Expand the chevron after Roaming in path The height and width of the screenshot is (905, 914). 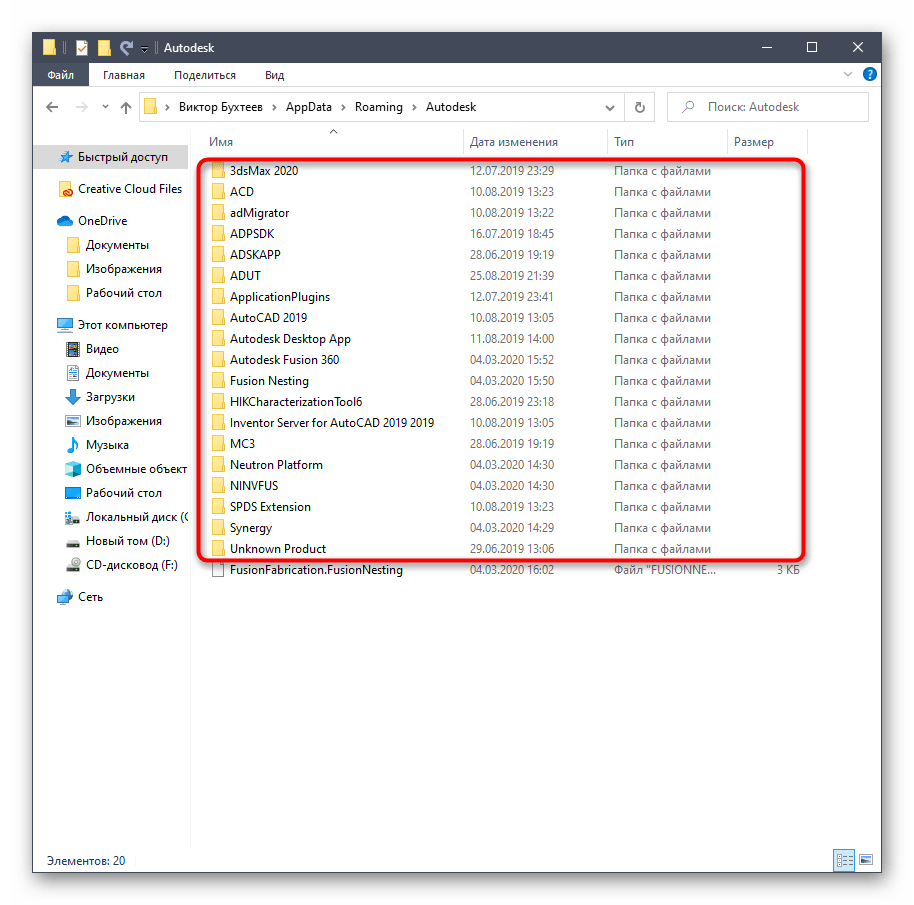(414, 107)
